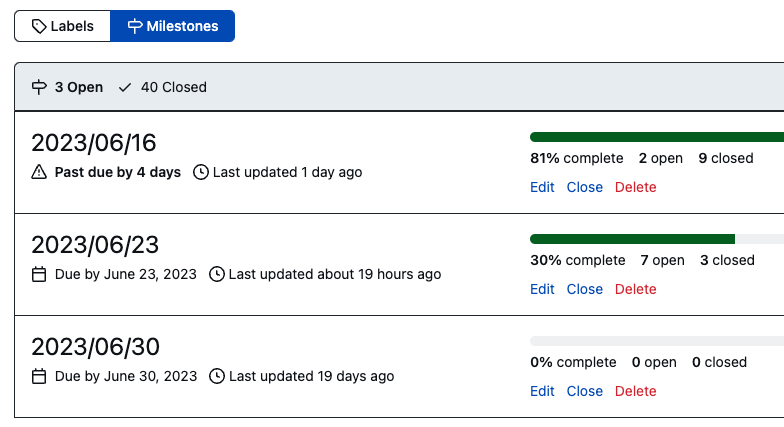Click clock icon next to updated 19 days ago
This screenshot has height=427, width=784.
coord(216,376)
